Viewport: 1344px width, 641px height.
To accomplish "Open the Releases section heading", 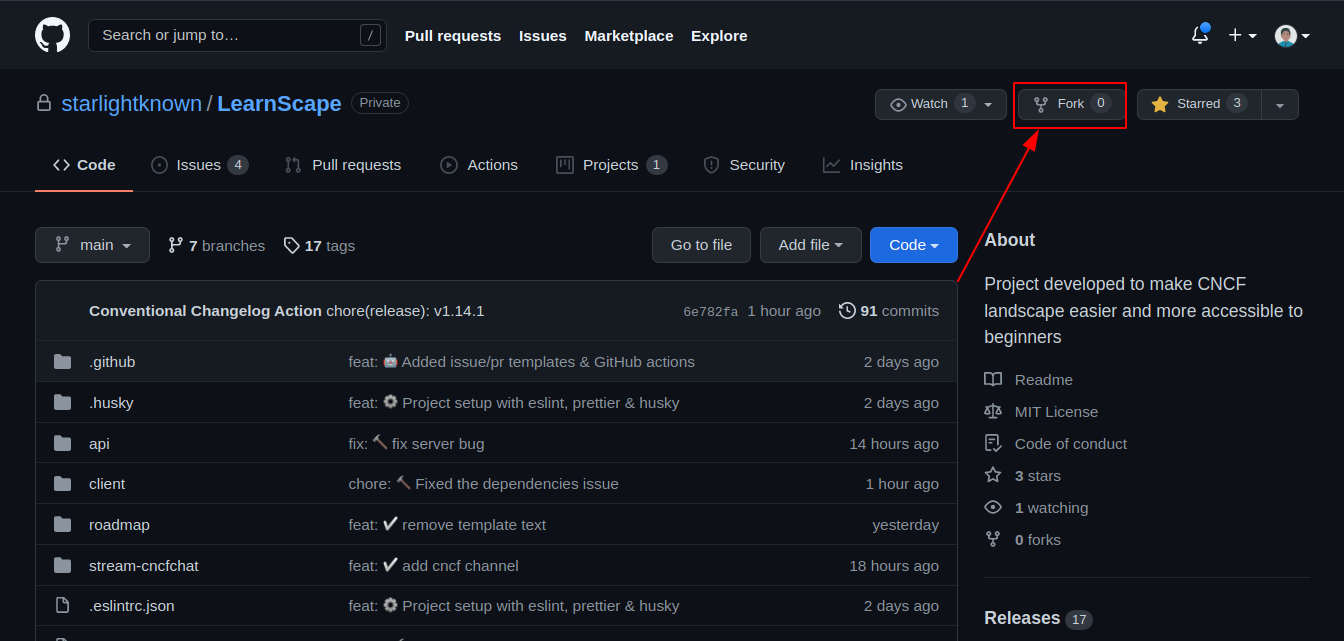I will coord(1022,618).
